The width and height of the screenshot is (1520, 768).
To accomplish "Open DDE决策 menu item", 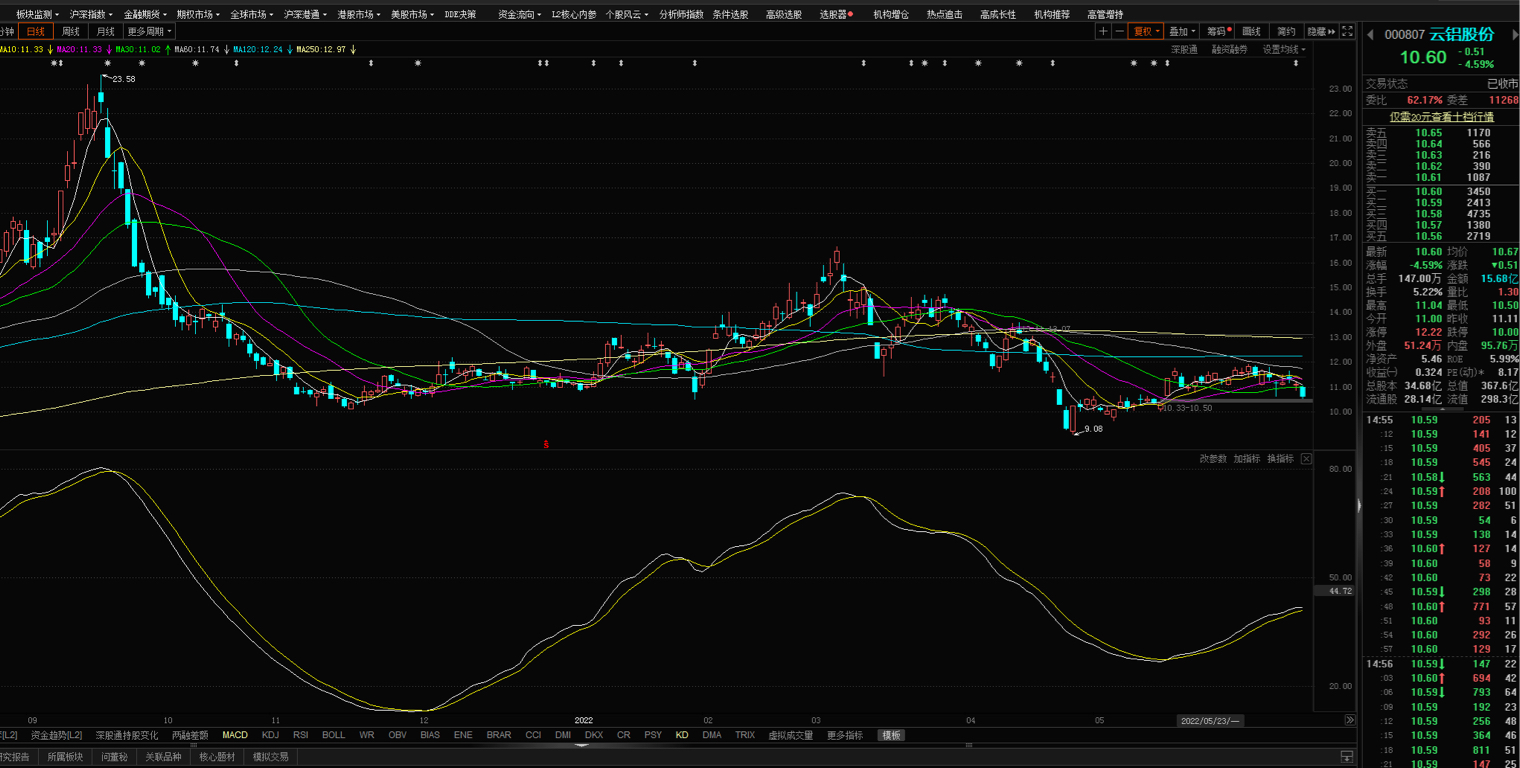I will tap(460, 15).
